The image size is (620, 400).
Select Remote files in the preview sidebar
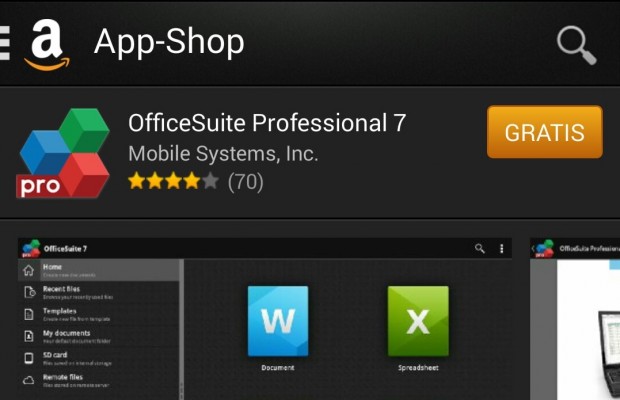(x=98, y=380)
